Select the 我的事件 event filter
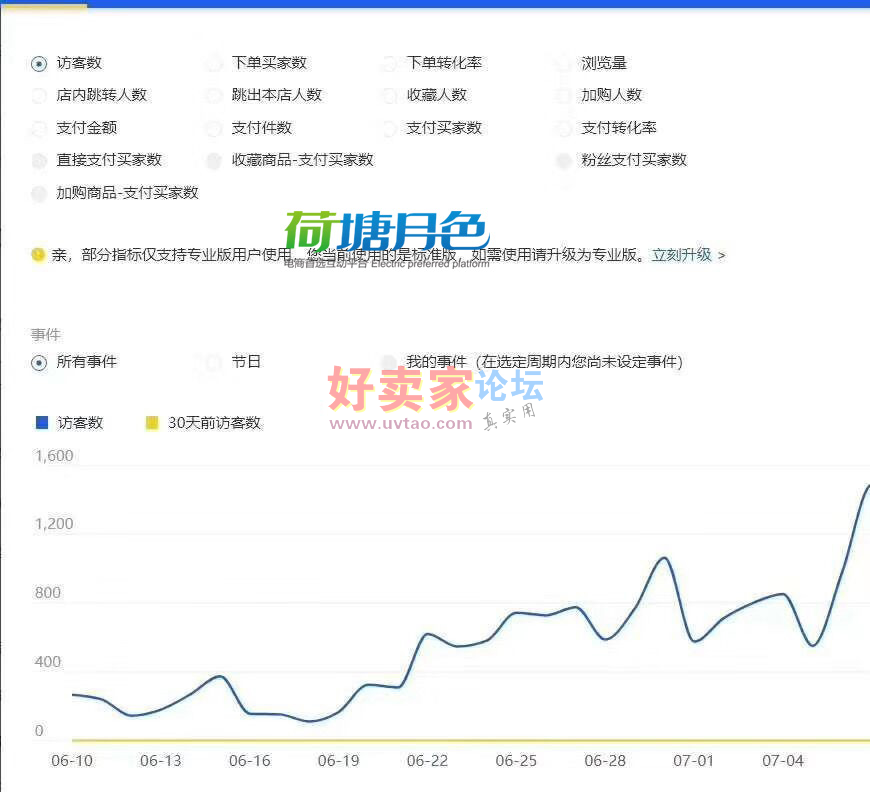The height and width of the screenshot is (792, 870). tap(389, 363)
